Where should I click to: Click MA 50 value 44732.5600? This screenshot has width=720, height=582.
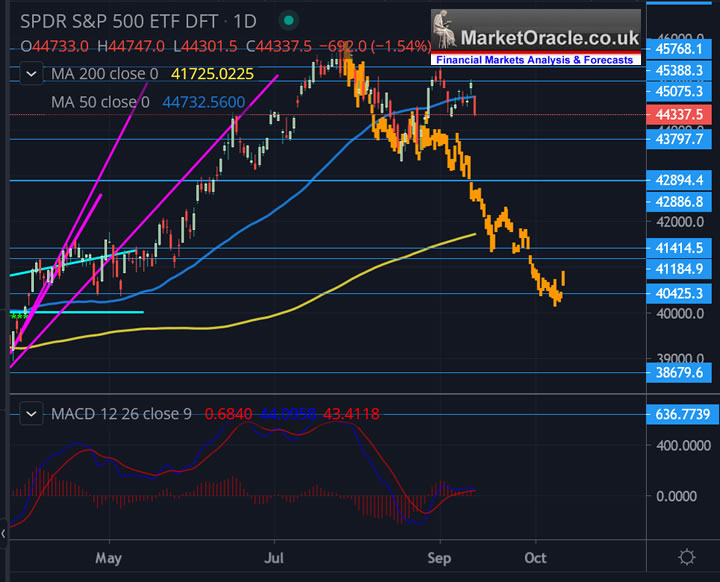click(x=204, y=102)
